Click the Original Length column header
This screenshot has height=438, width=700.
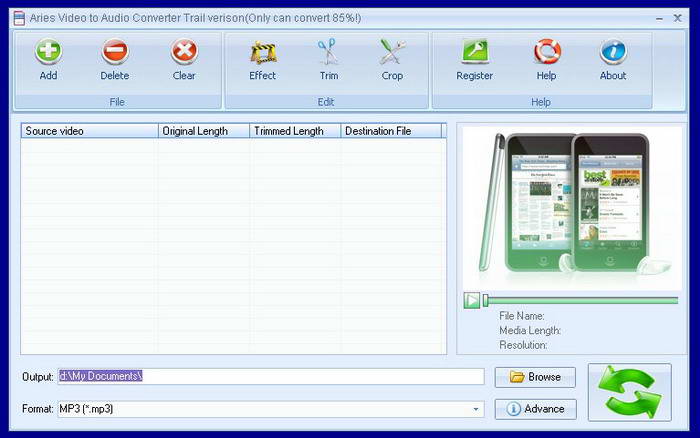click(x=204, y=131)
